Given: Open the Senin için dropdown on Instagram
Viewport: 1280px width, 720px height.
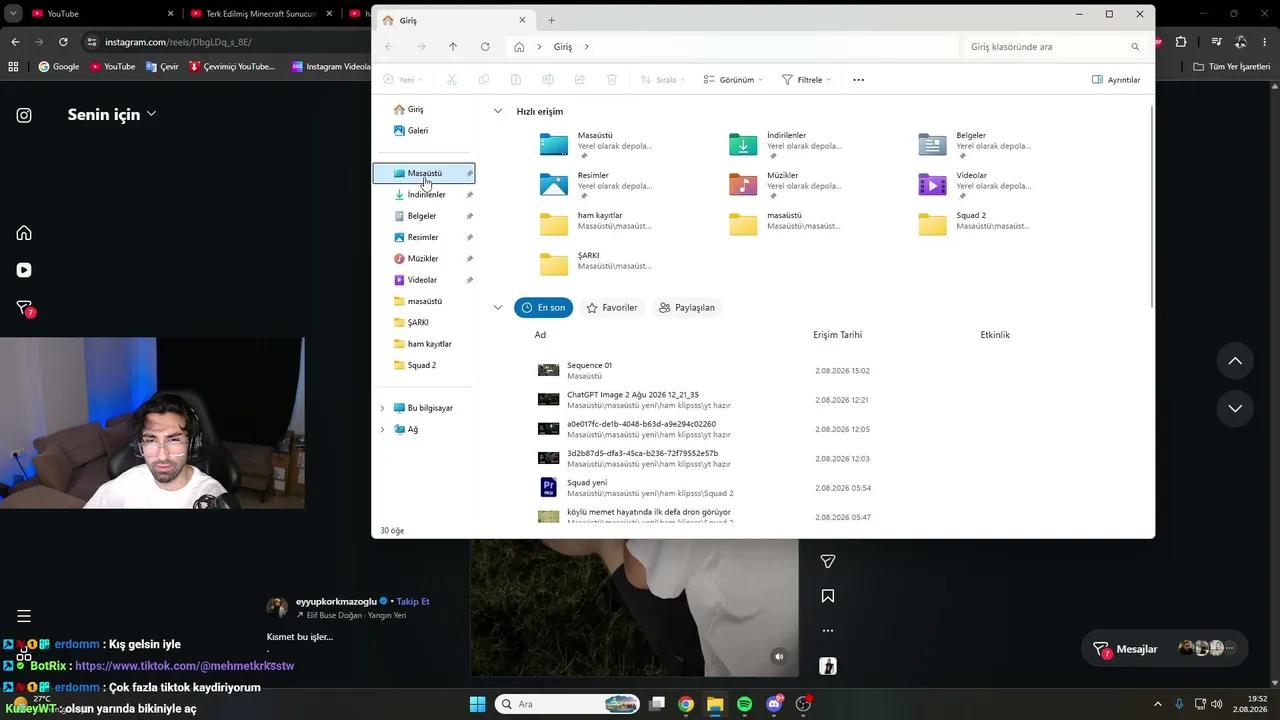Looking at the screenshot, I should (112, 115).
